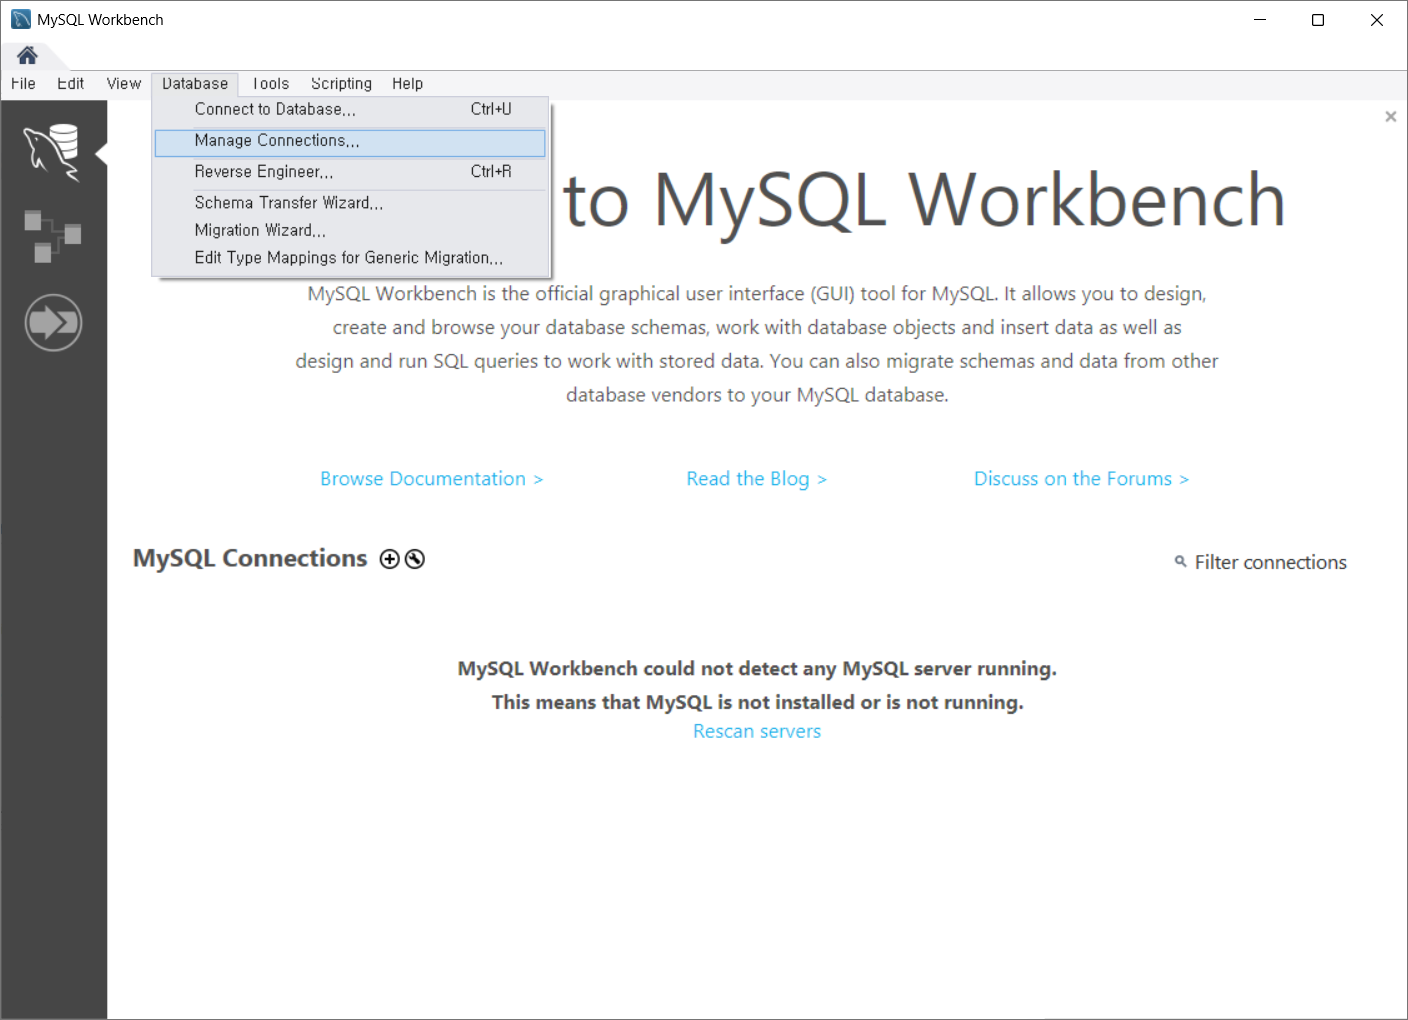Open the manage connections wrench icon
The height and width of the screenshot is (1020, 1408).
[415, 559]
